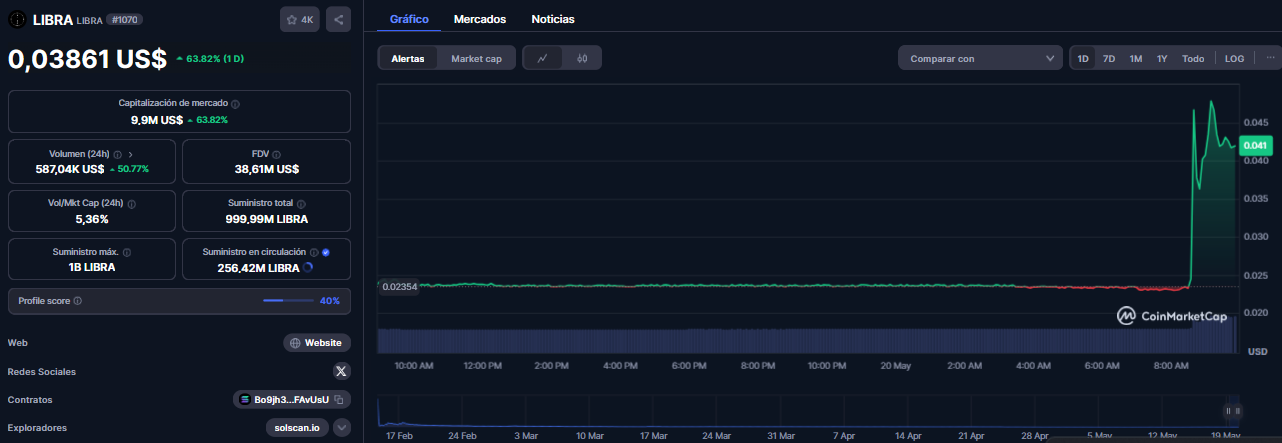1282x443 pixels.
Task: Expand more explorers next to solscan.io
Action: pyautogui.click(x=342, y=428)
